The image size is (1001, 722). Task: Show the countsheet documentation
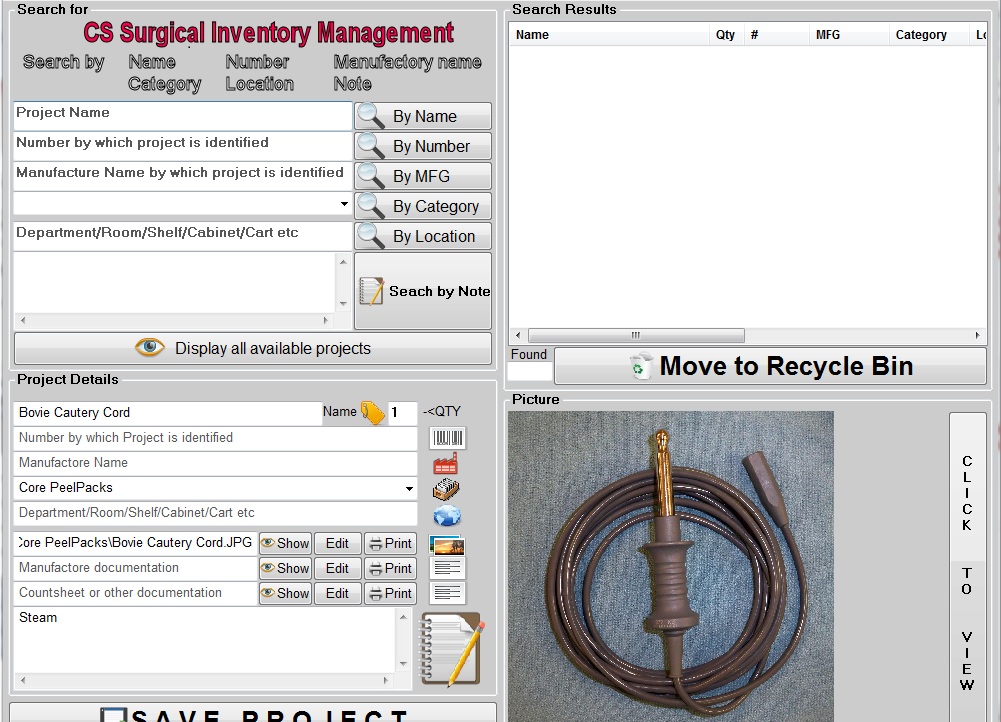tap(285, 593)
